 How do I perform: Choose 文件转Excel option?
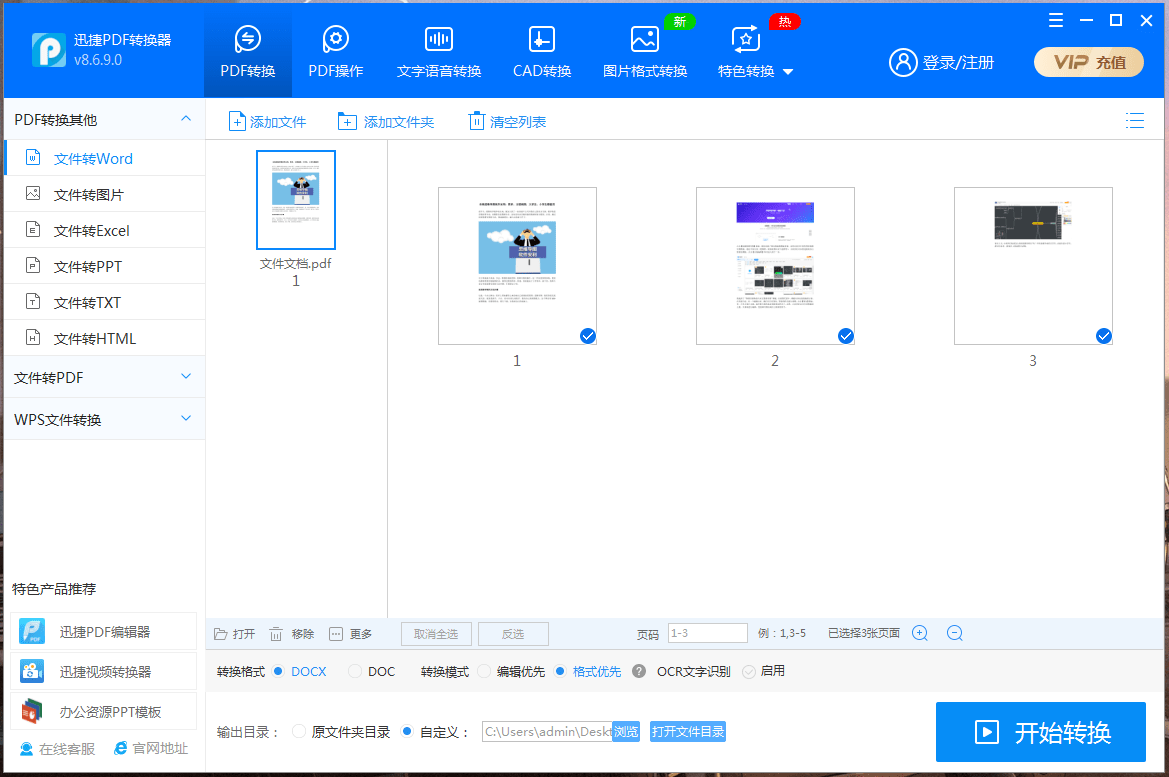[x=104, y=230]
